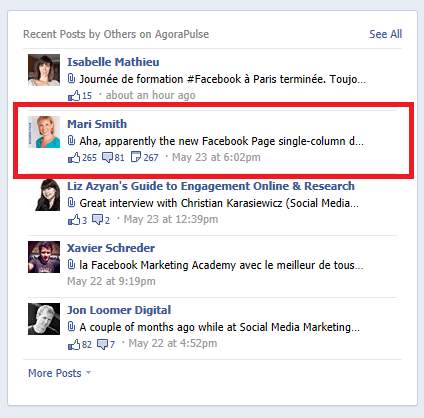Click Mari Smith's profile thumbnail
The width and height of the screenshot is (424, 418).
pyautogui.click(x=44, y=132)
